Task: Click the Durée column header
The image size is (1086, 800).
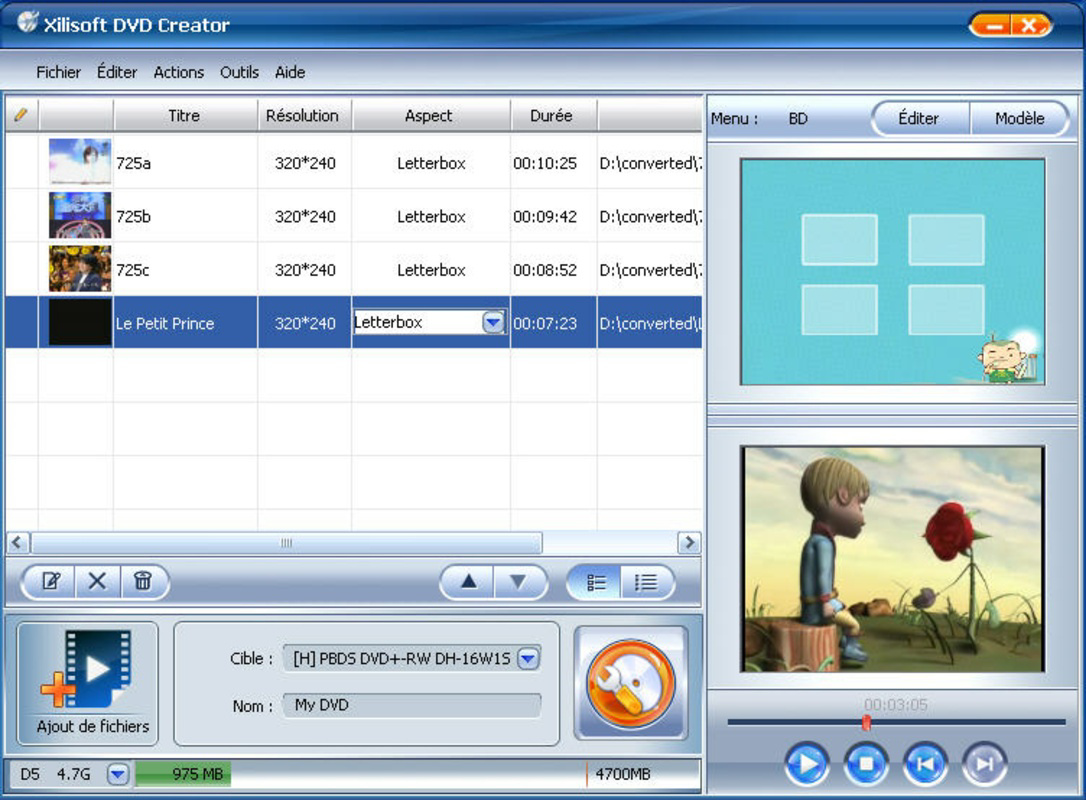Action: pyautogui.click(x=552, y=116)
